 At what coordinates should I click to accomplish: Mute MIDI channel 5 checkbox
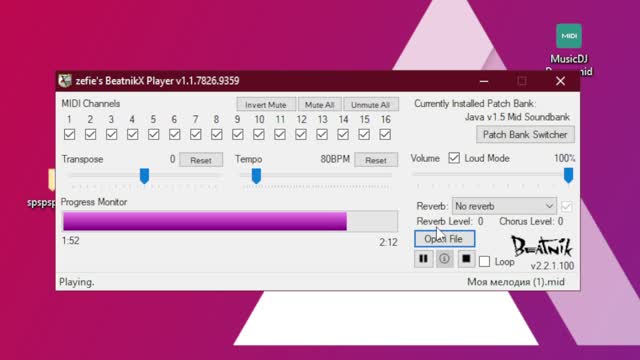coord(153,134)
